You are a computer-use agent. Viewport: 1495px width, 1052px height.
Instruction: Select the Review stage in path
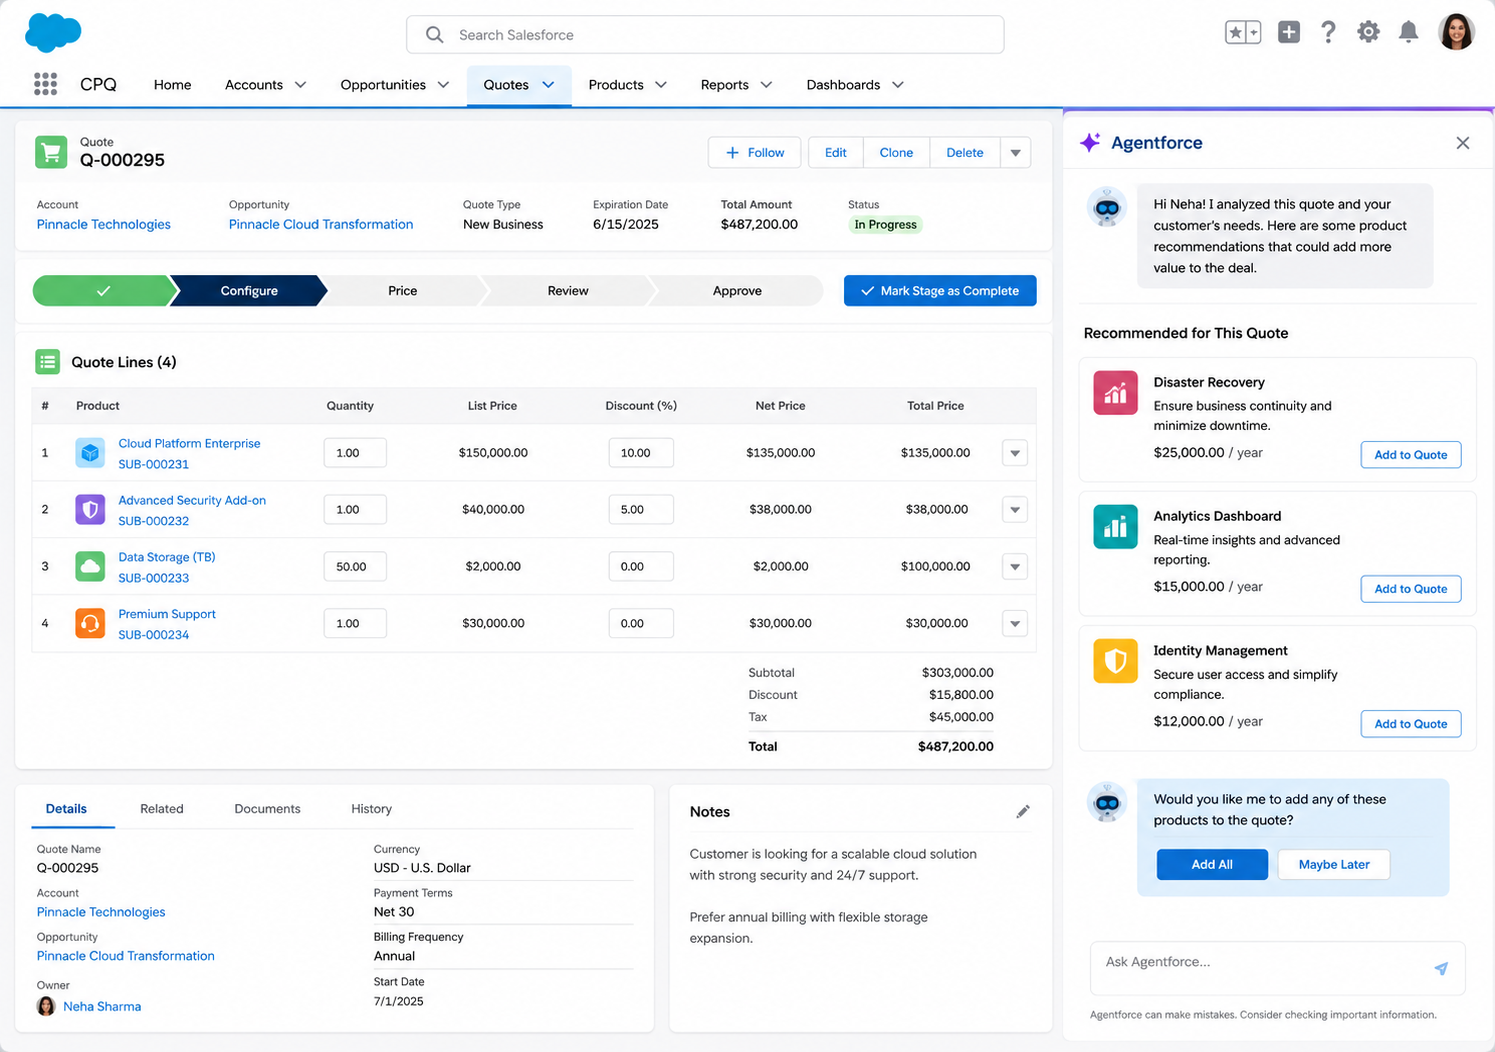point(568,291)
